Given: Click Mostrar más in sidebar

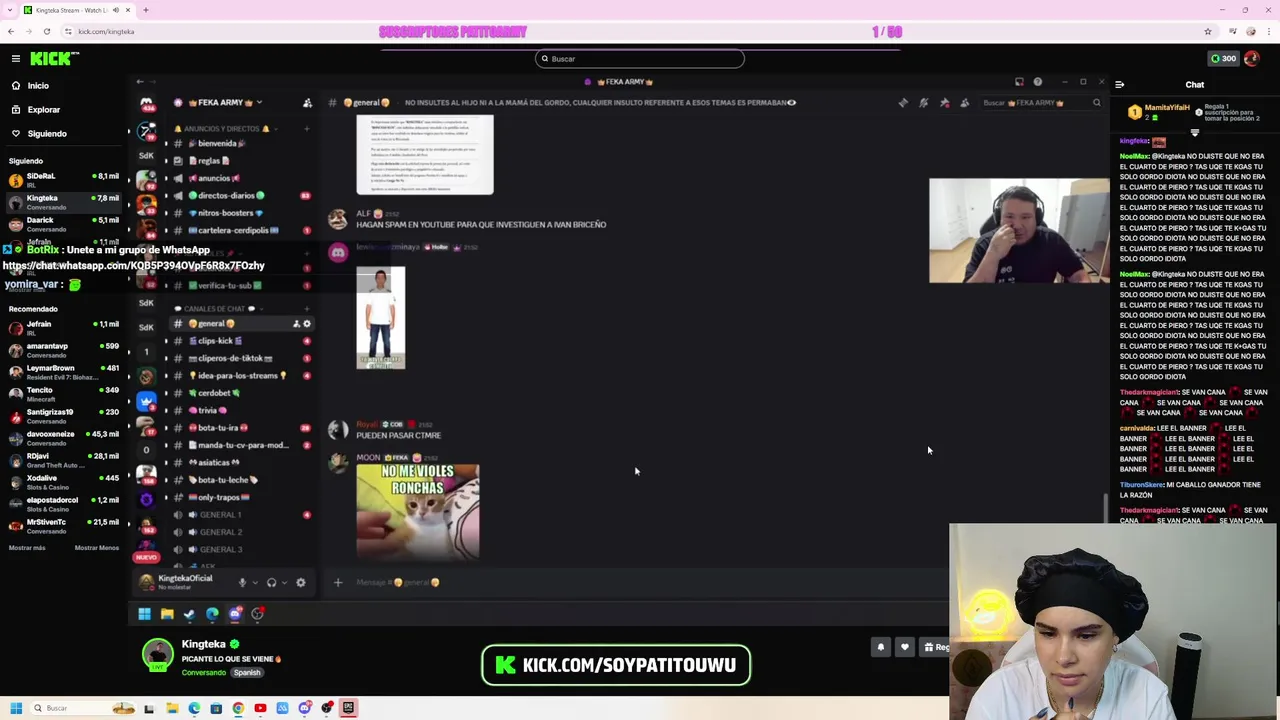Looking at the screenshot, I should (x=27, y=548).
